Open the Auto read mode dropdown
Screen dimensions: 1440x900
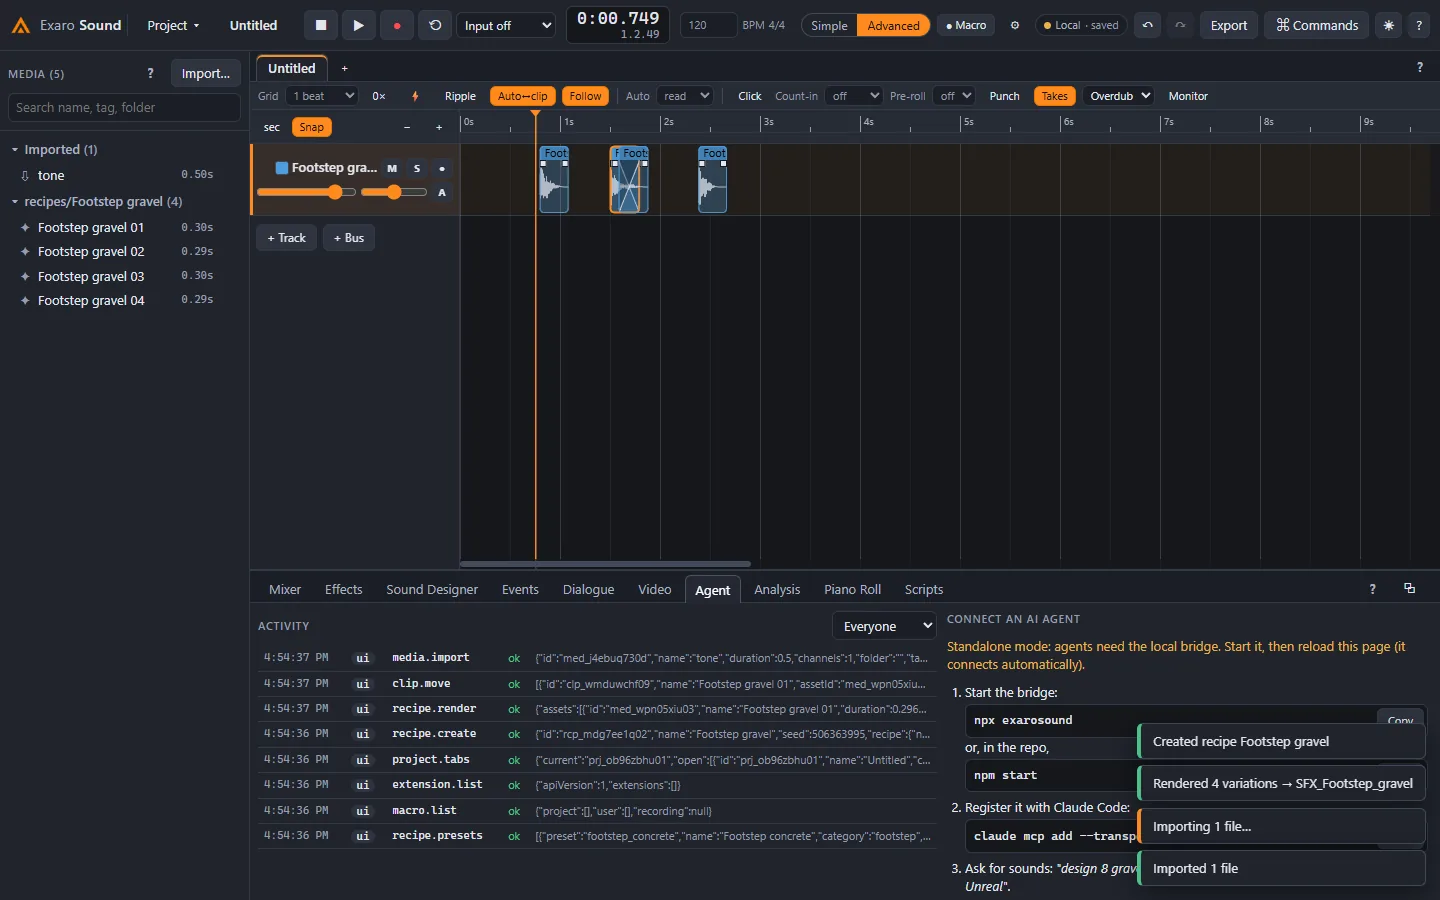click(x=685, y=96)
